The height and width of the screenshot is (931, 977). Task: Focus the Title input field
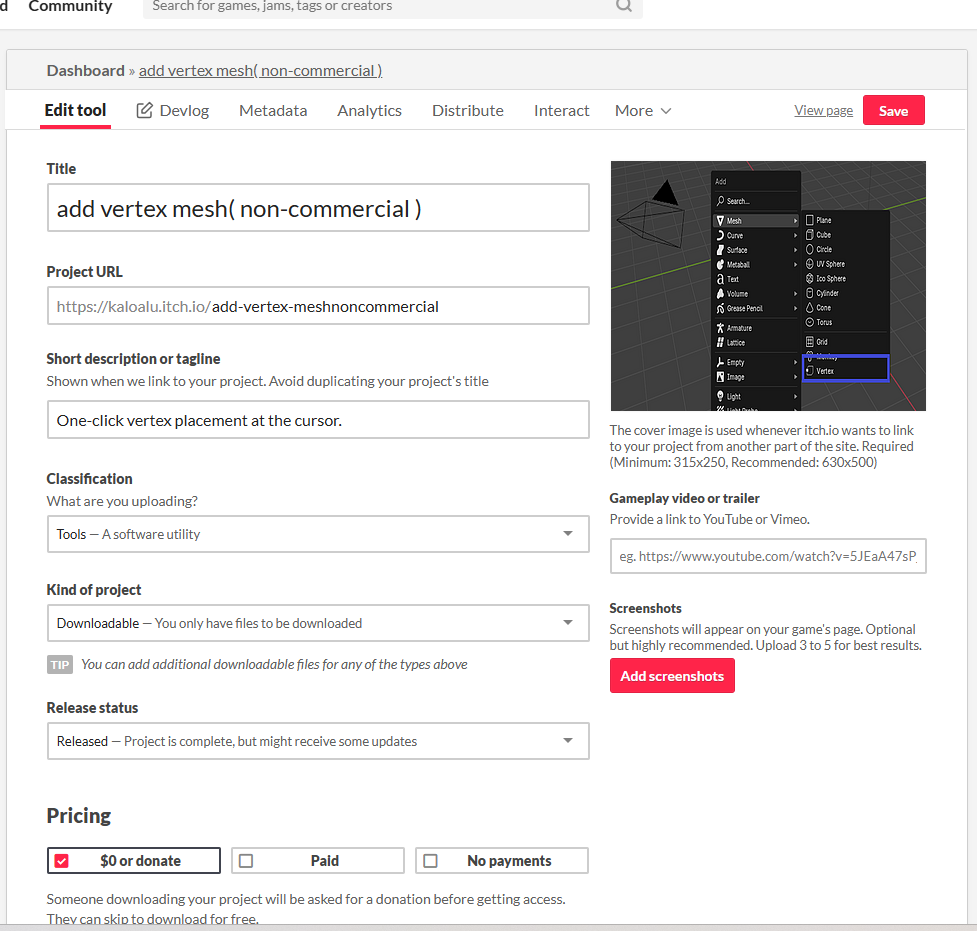pyautogui.click(x=318, y=208)
